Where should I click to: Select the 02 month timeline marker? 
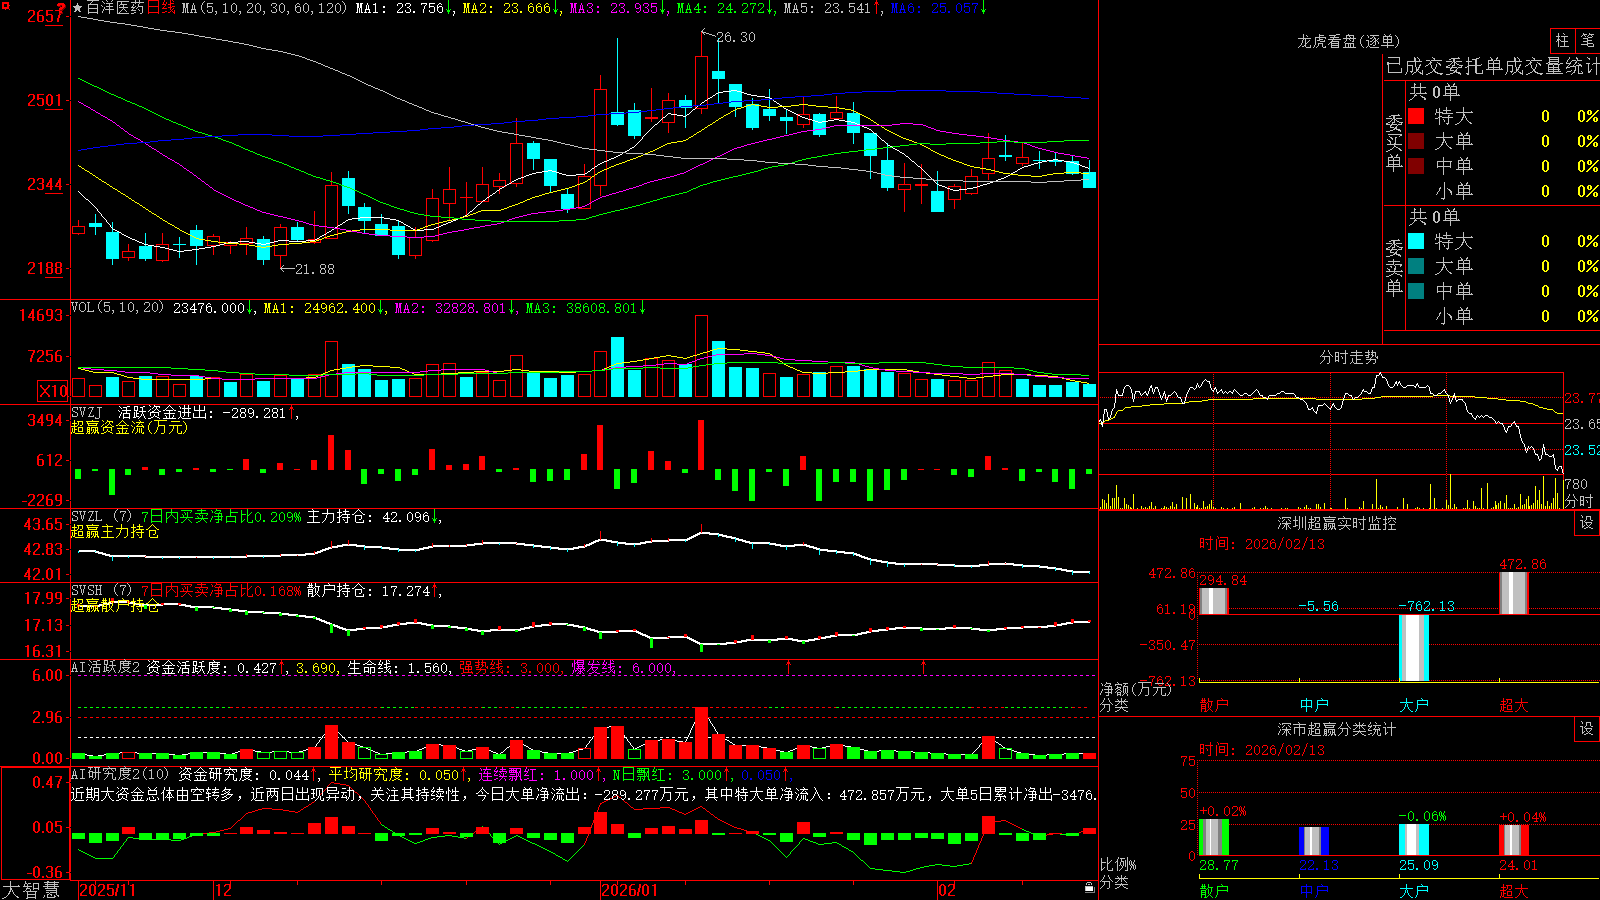point(947,890)
